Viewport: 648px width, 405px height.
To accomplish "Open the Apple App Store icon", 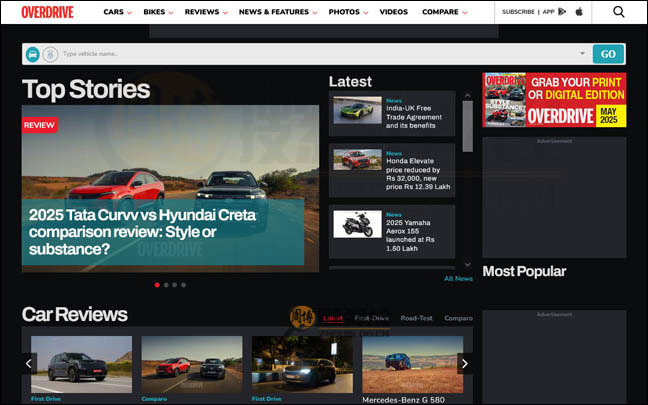I will [x=579, y=12].
